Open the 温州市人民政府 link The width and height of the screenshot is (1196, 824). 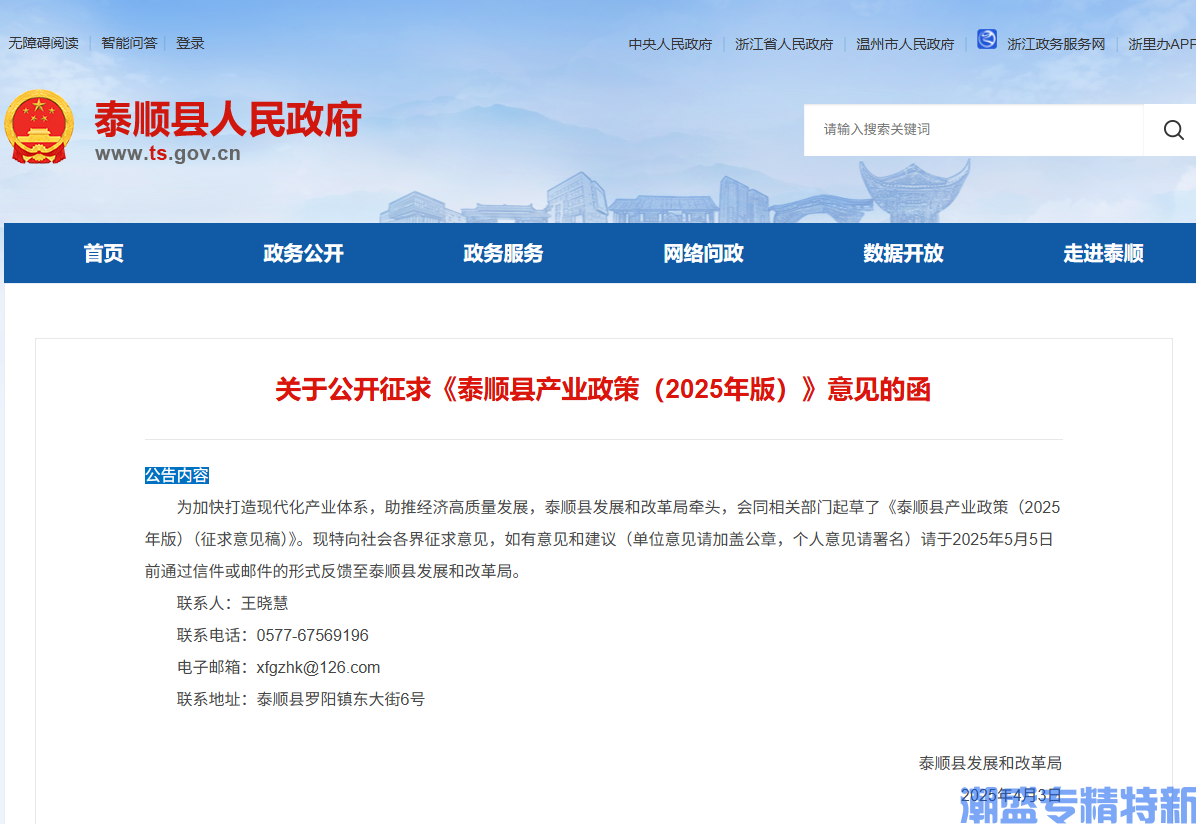click(905, 44)
